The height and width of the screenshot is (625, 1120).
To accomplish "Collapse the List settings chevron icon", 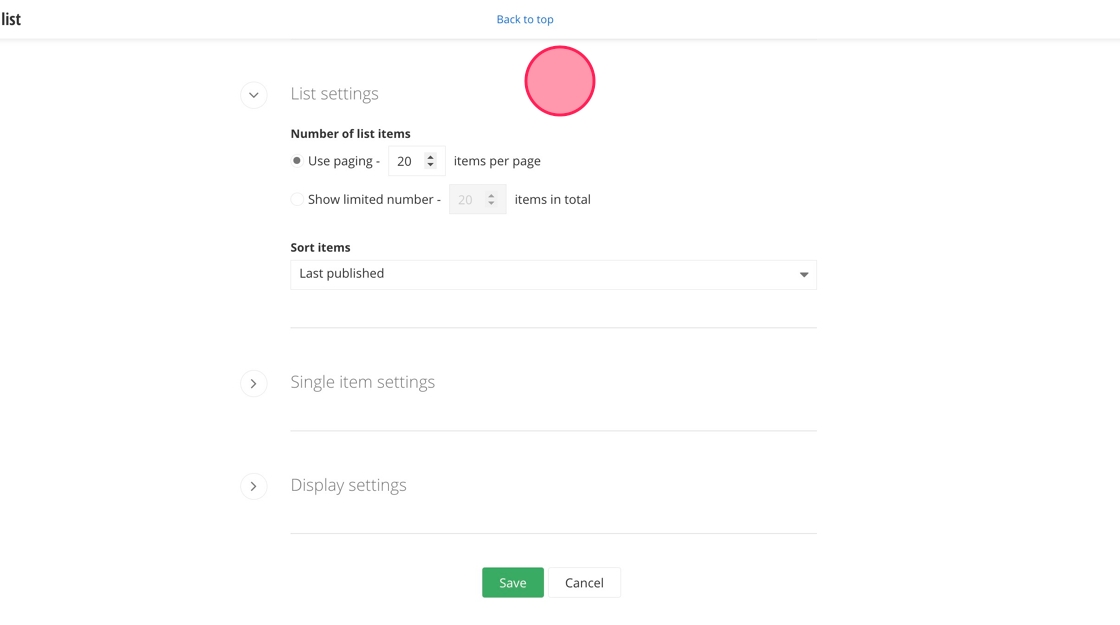I will tap(254, 95).
